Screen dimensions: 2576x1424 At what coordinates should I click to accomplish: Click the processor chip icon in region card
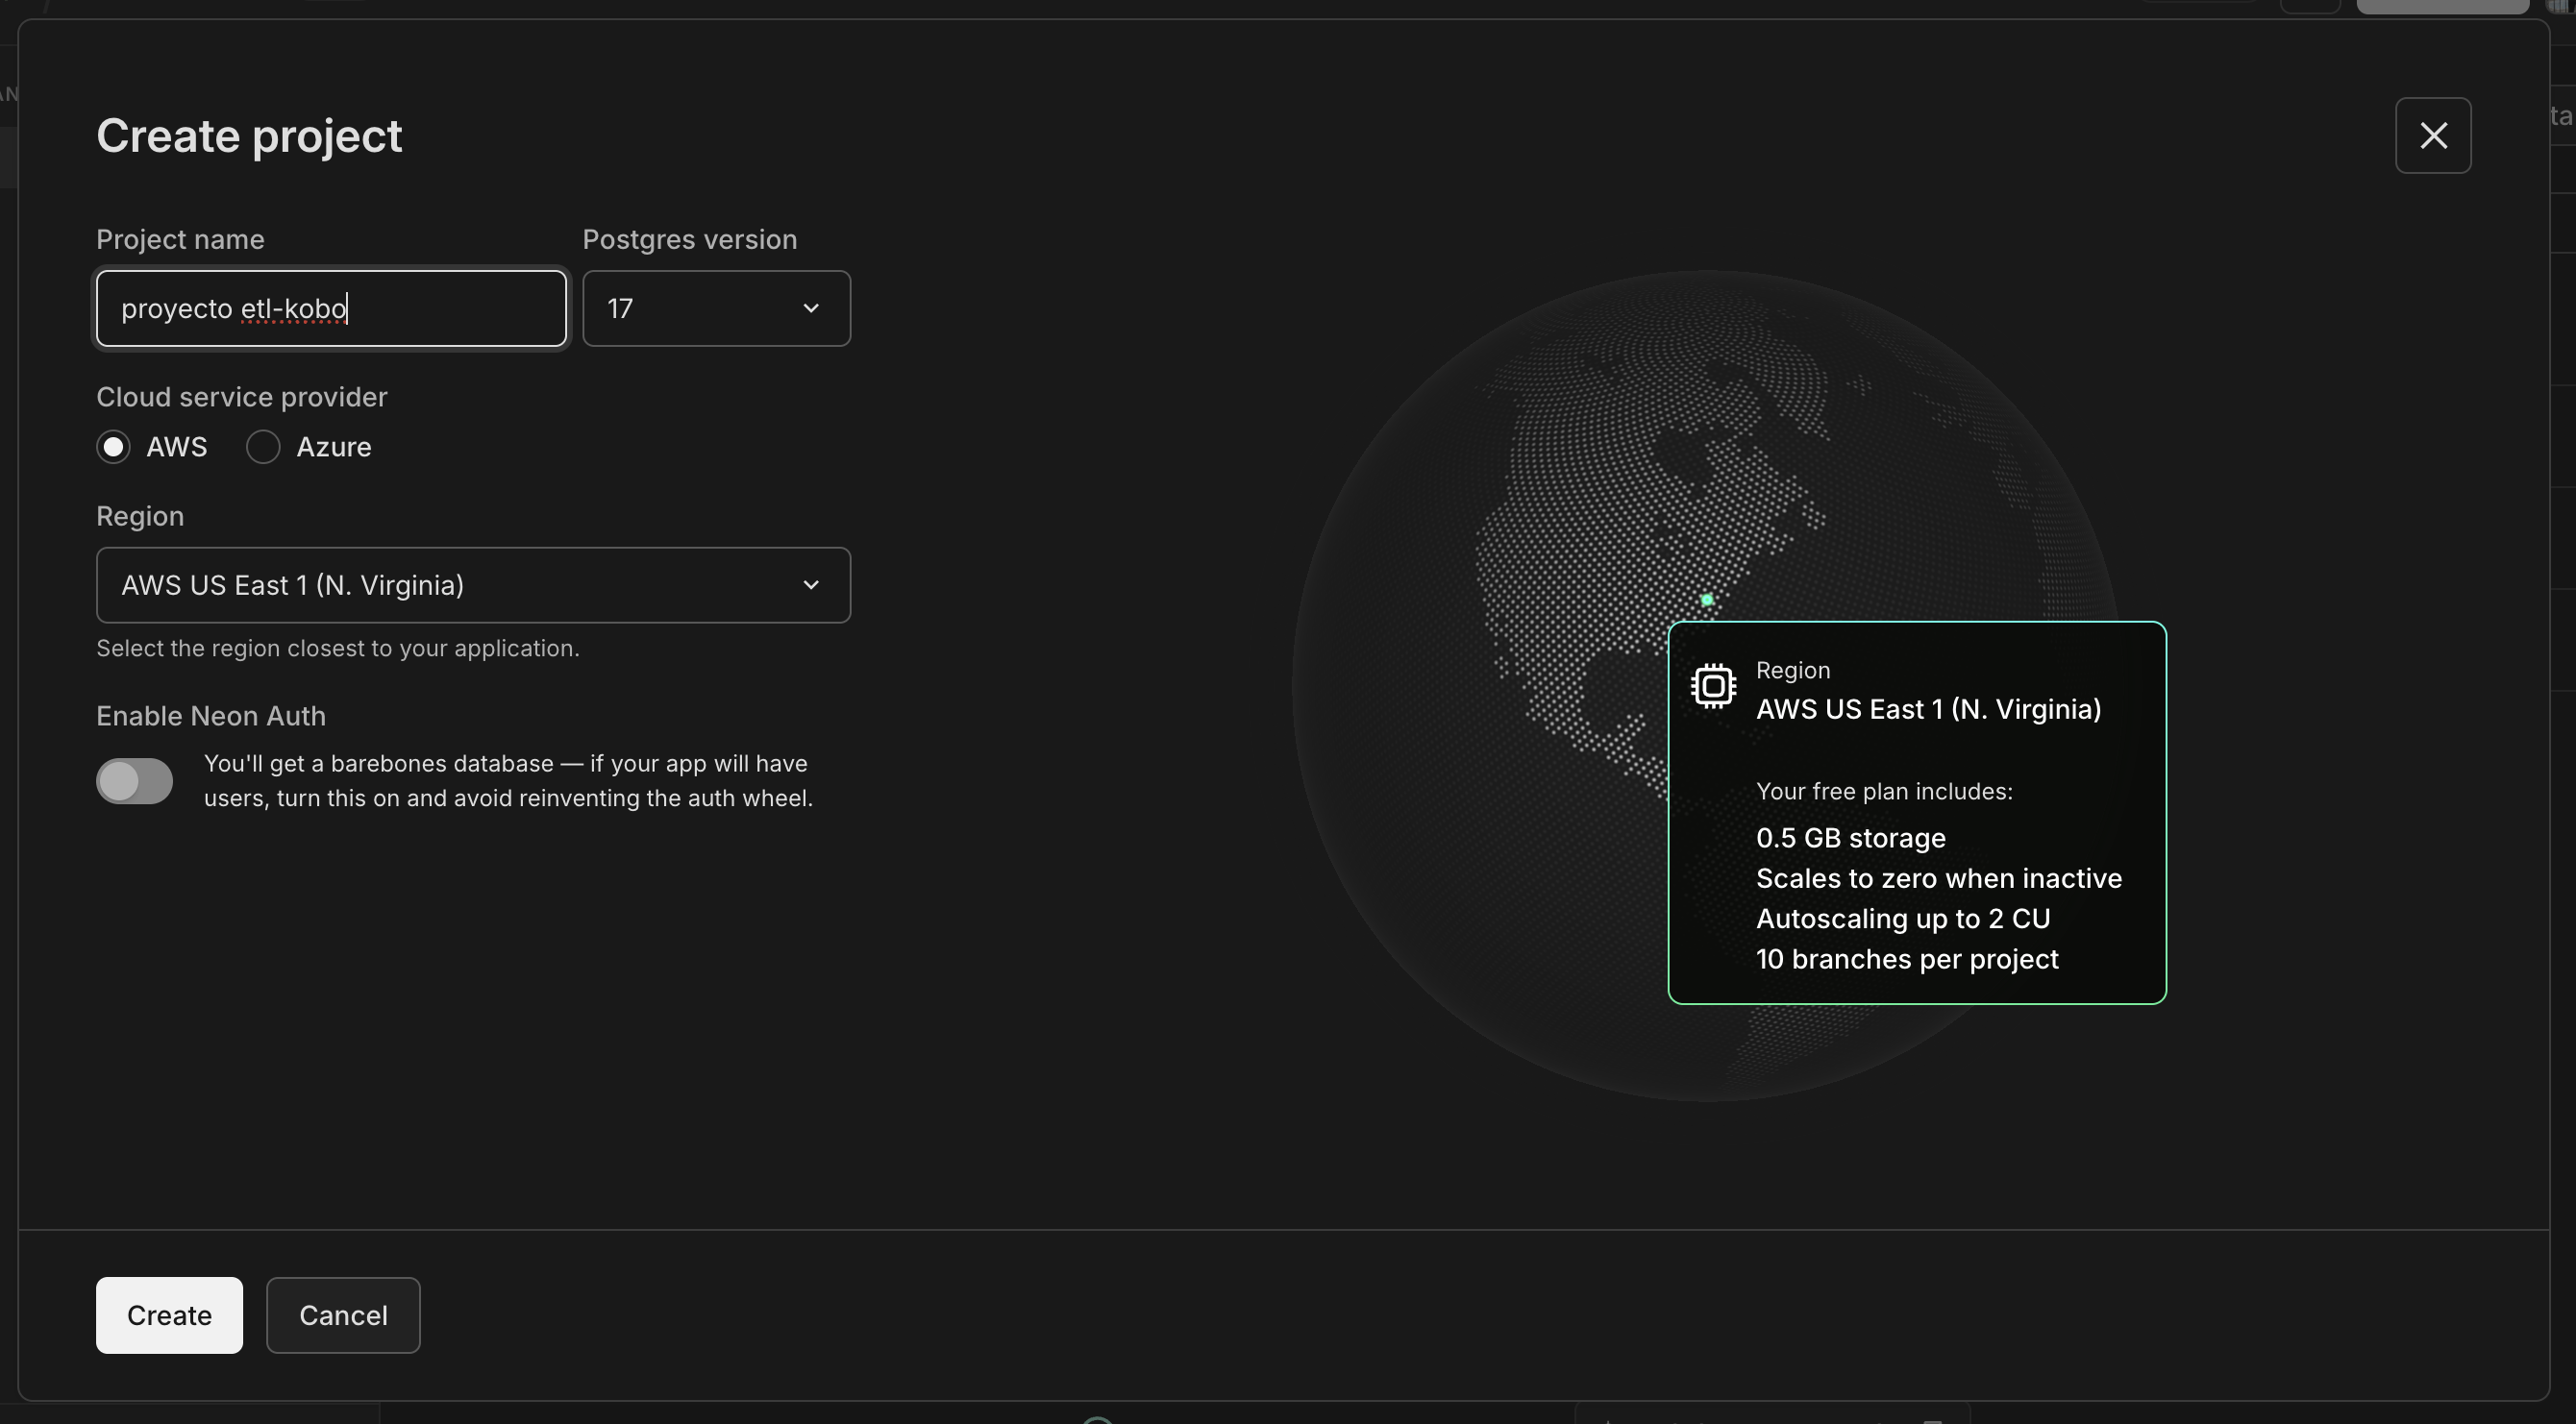[x=1712, y=686]
